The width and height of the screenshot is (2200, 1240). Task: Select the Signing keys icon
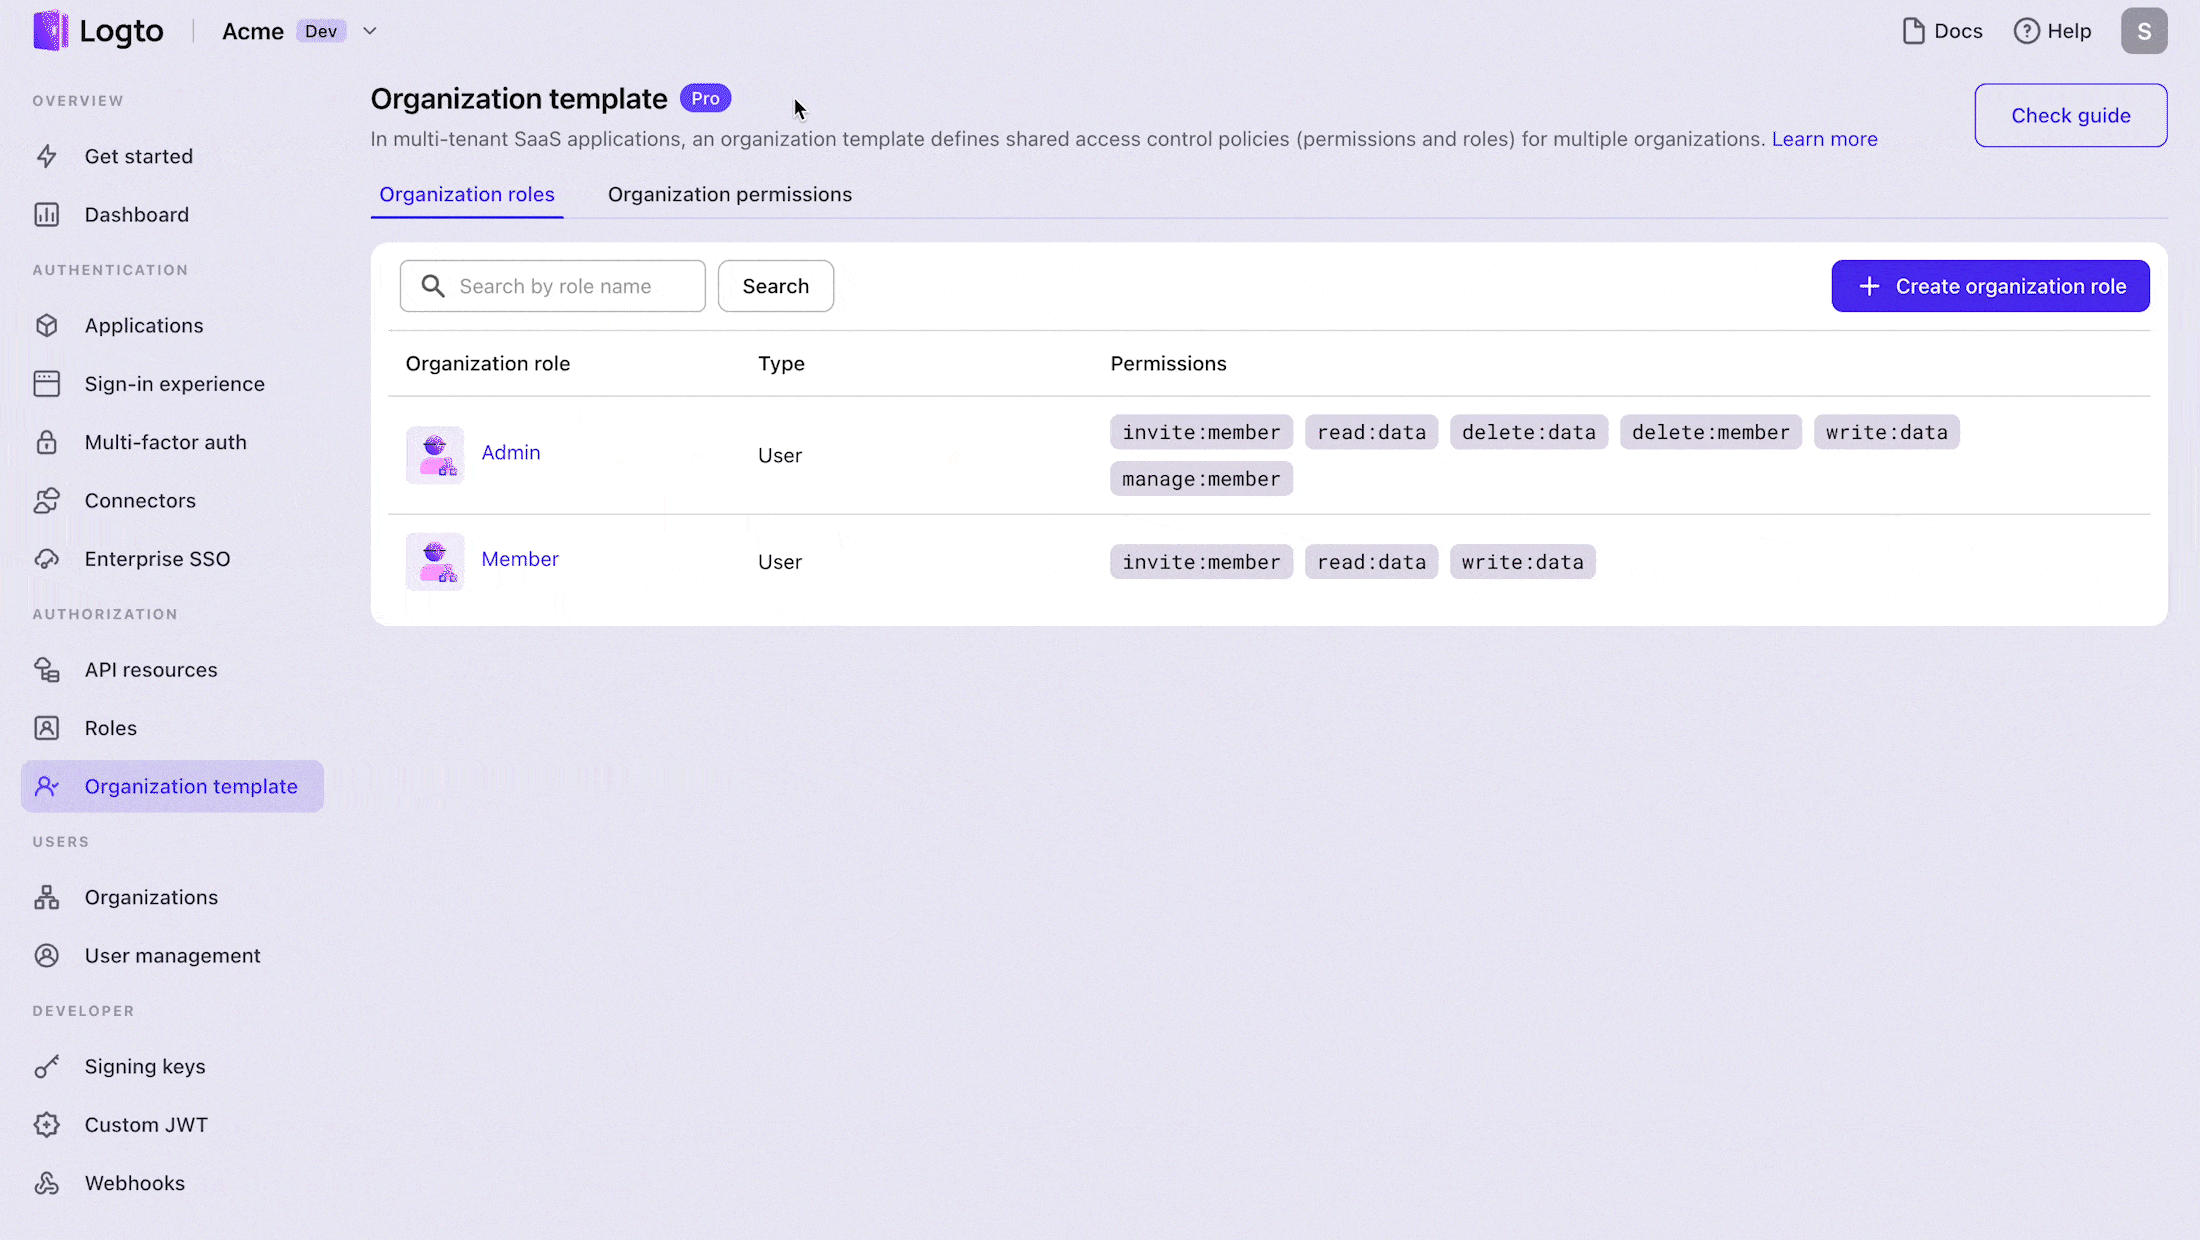point(48,1065)
